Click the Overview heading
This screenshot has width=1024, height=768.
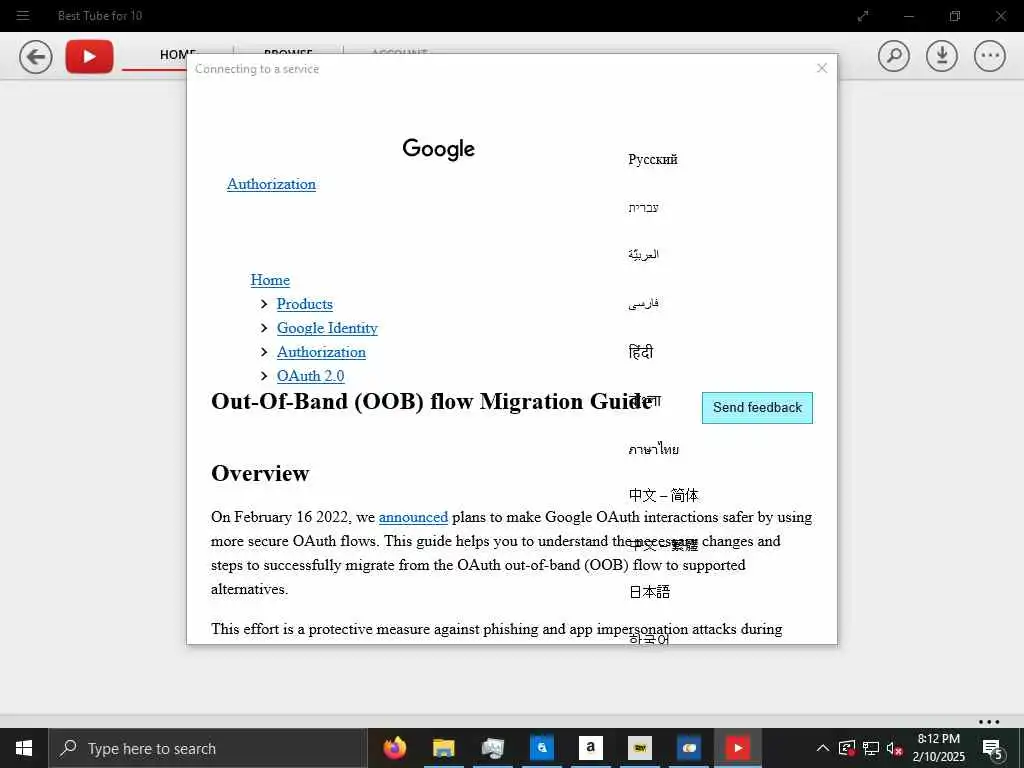pyautogui.click(x=260, y=473)
